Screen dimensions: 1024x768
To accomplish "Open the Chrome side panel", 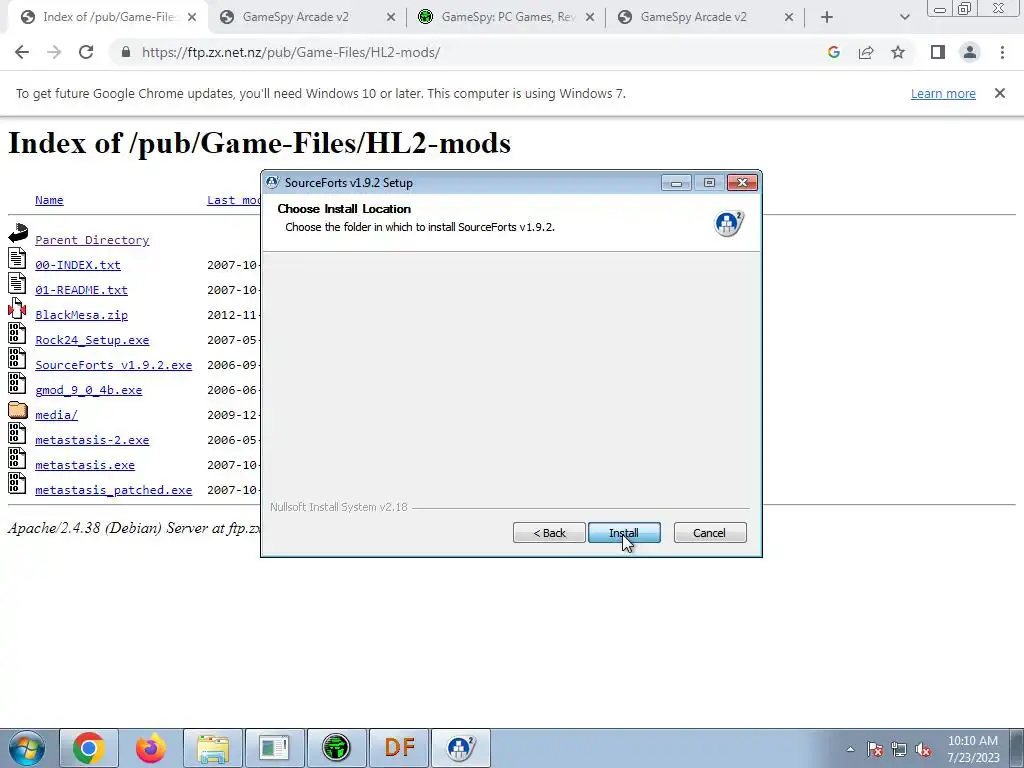I will [938, 52].
